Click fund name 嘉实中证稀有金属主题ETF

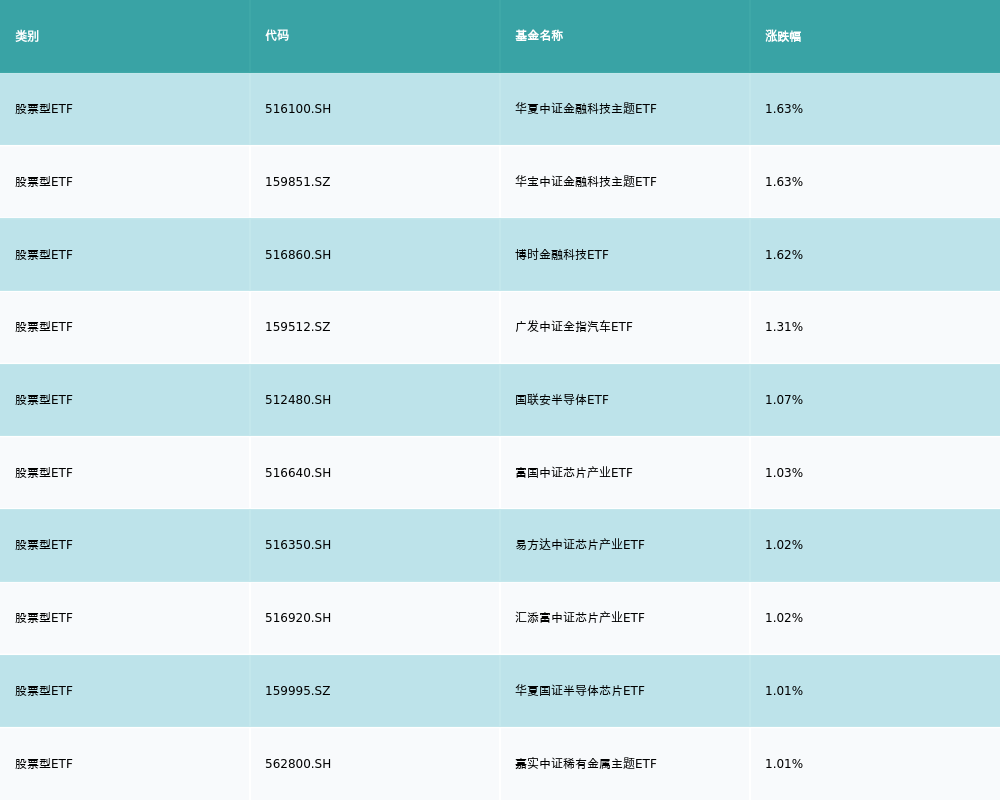(586, 764)
